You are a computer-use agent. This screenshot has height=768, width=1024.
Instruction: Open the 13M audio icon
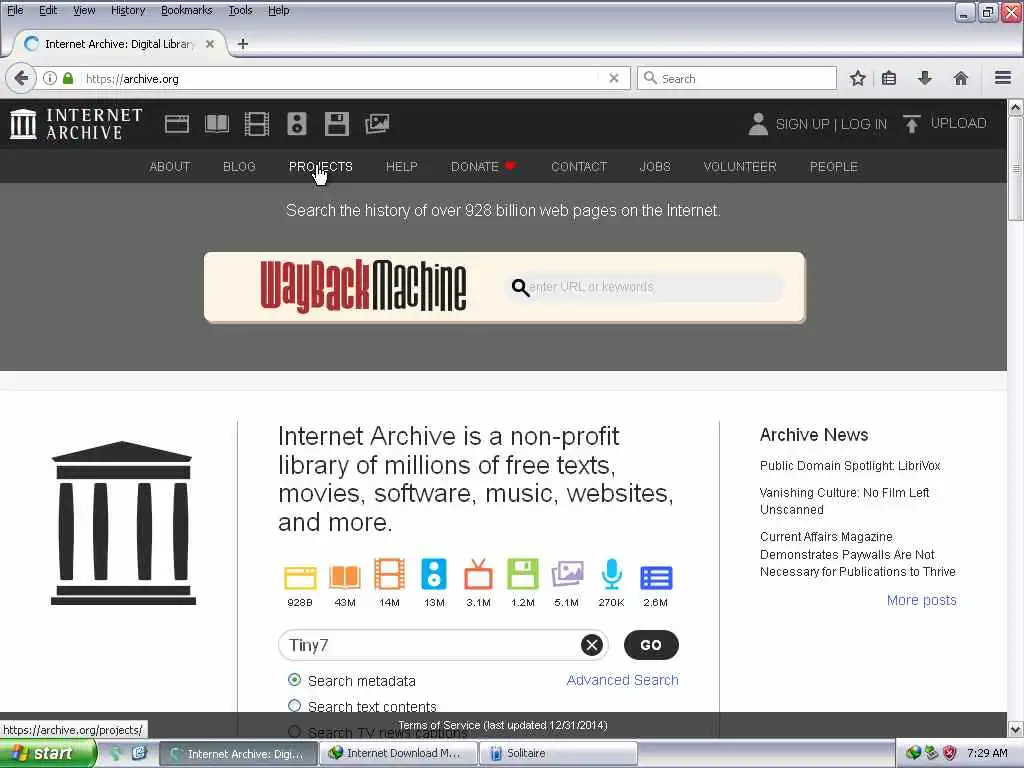(434, 575)
